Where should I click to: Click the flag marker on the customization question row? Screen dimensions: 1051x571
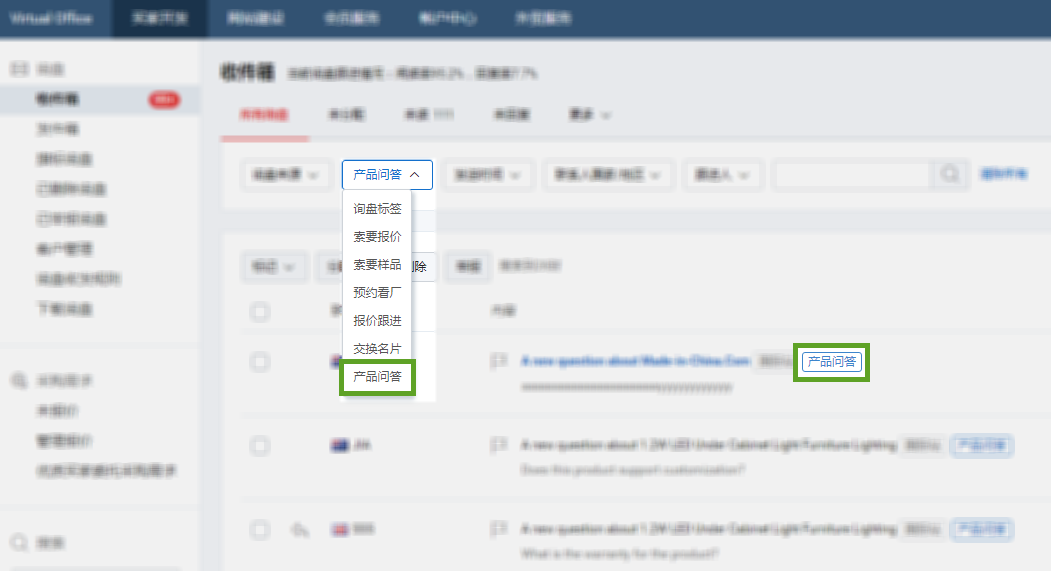499,445
